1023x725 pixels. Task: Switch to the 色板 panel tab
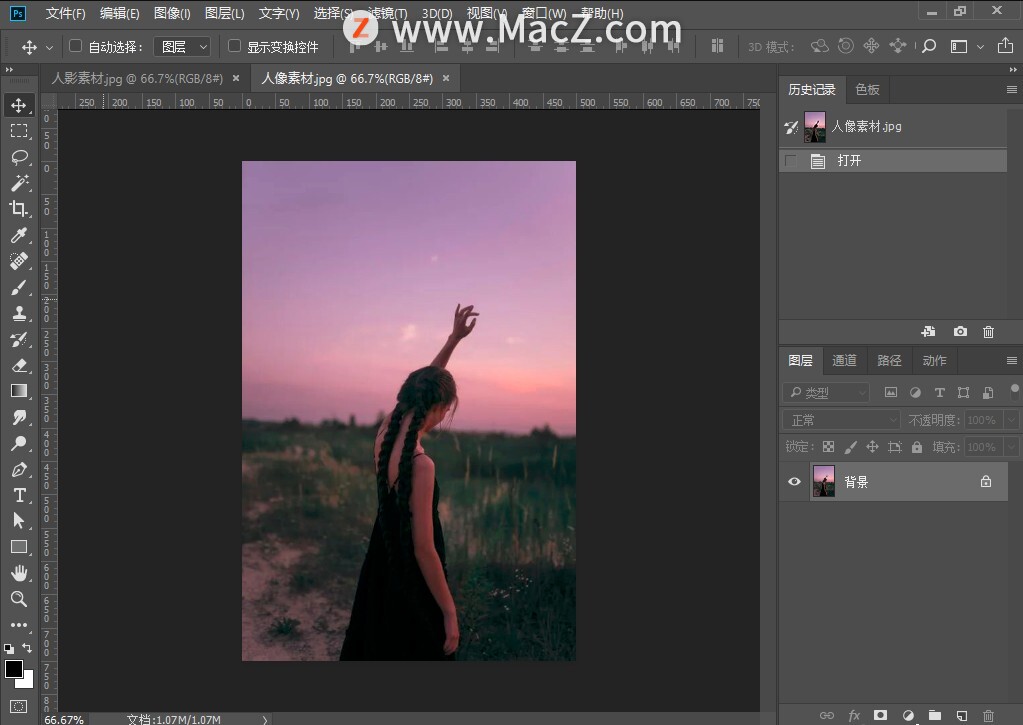(867, 89)
